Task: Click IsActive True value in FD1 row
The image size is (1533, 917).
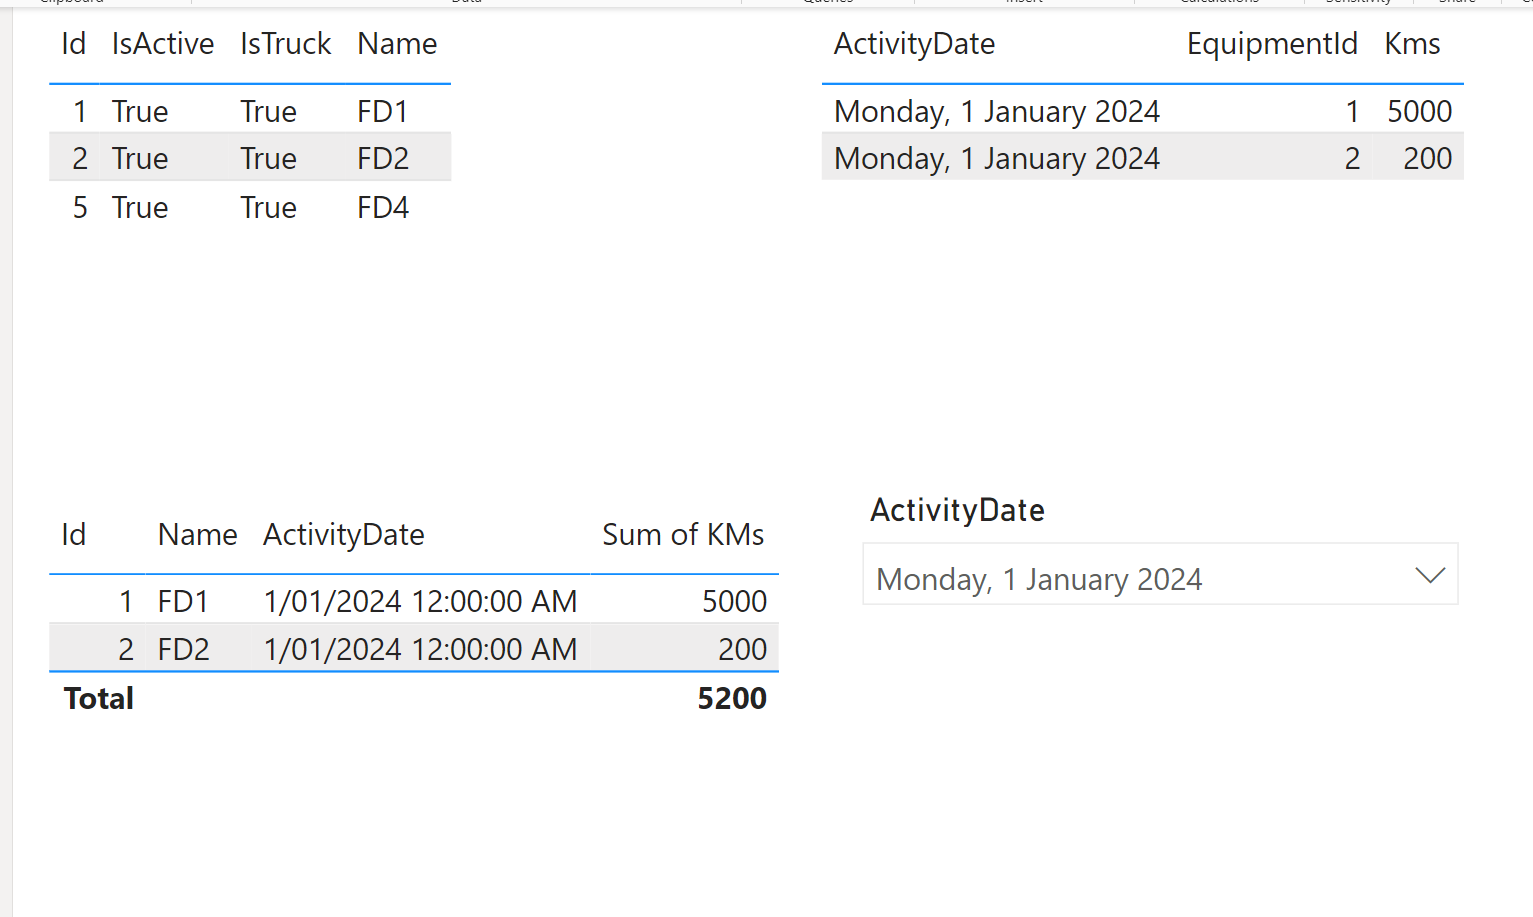Action: [x=140, y=112]
